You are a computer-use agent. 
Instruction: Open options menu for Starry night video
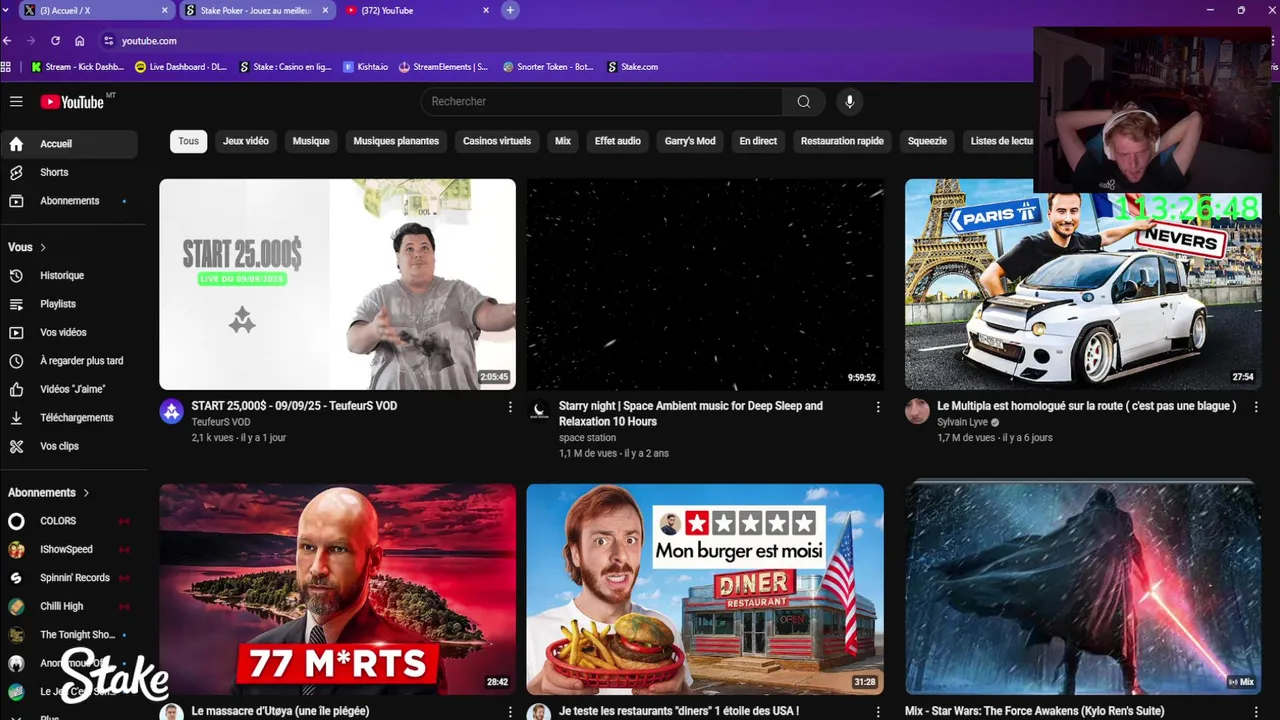878,407
